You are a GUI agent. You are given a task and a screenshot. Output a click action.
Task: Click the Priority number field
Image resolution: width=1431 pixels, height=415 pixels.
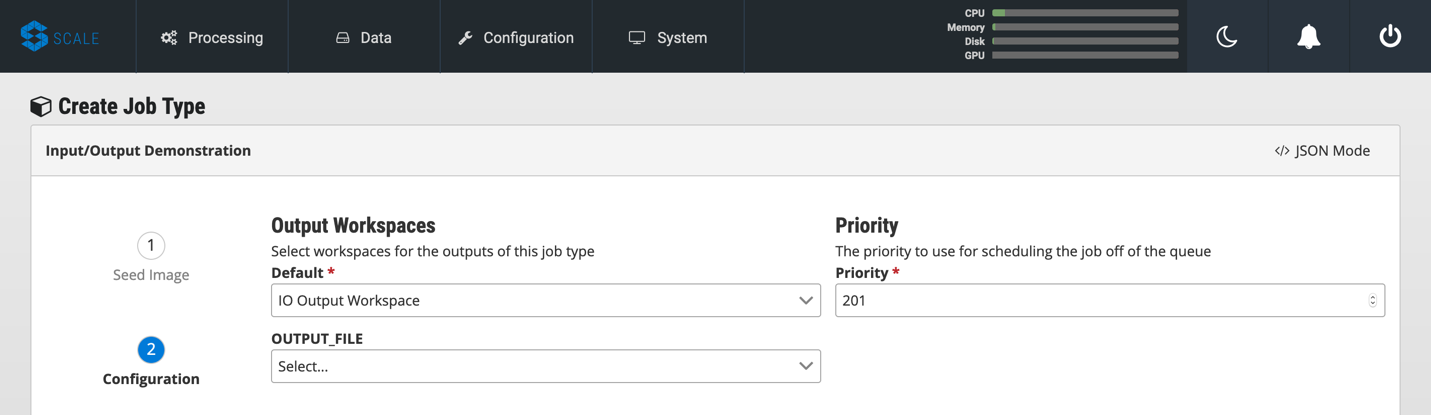[x=1100, y=301]
